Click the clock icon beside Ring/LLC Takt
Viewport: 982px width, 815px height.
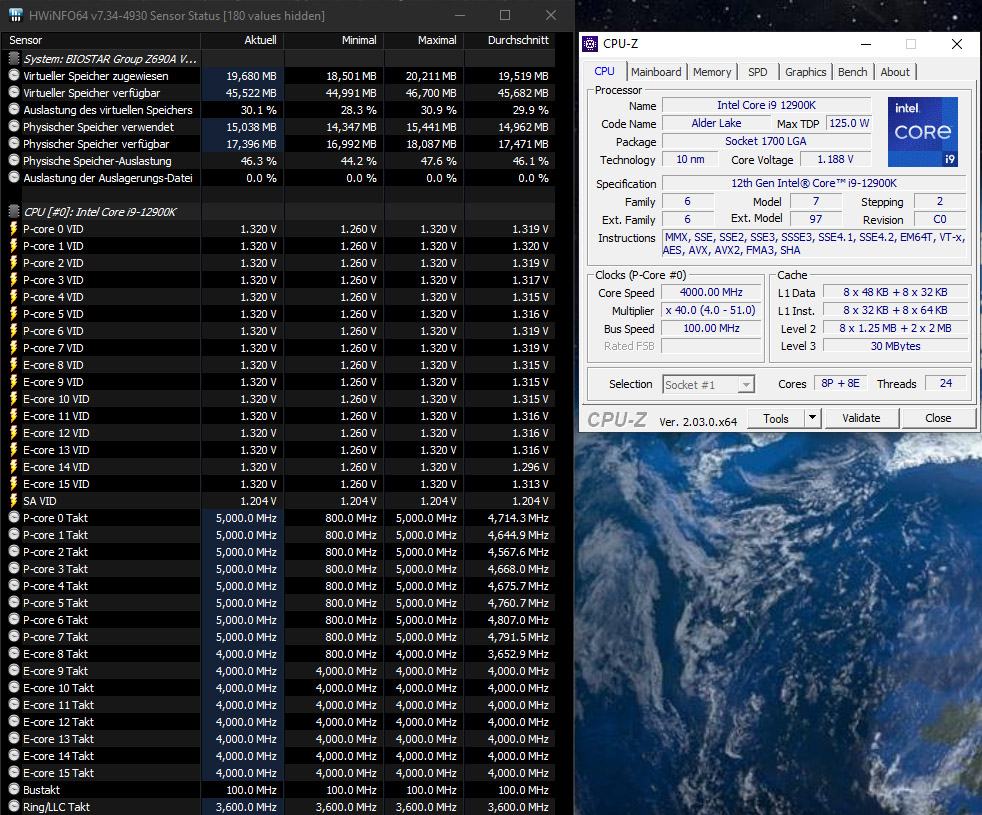point(14,806)
